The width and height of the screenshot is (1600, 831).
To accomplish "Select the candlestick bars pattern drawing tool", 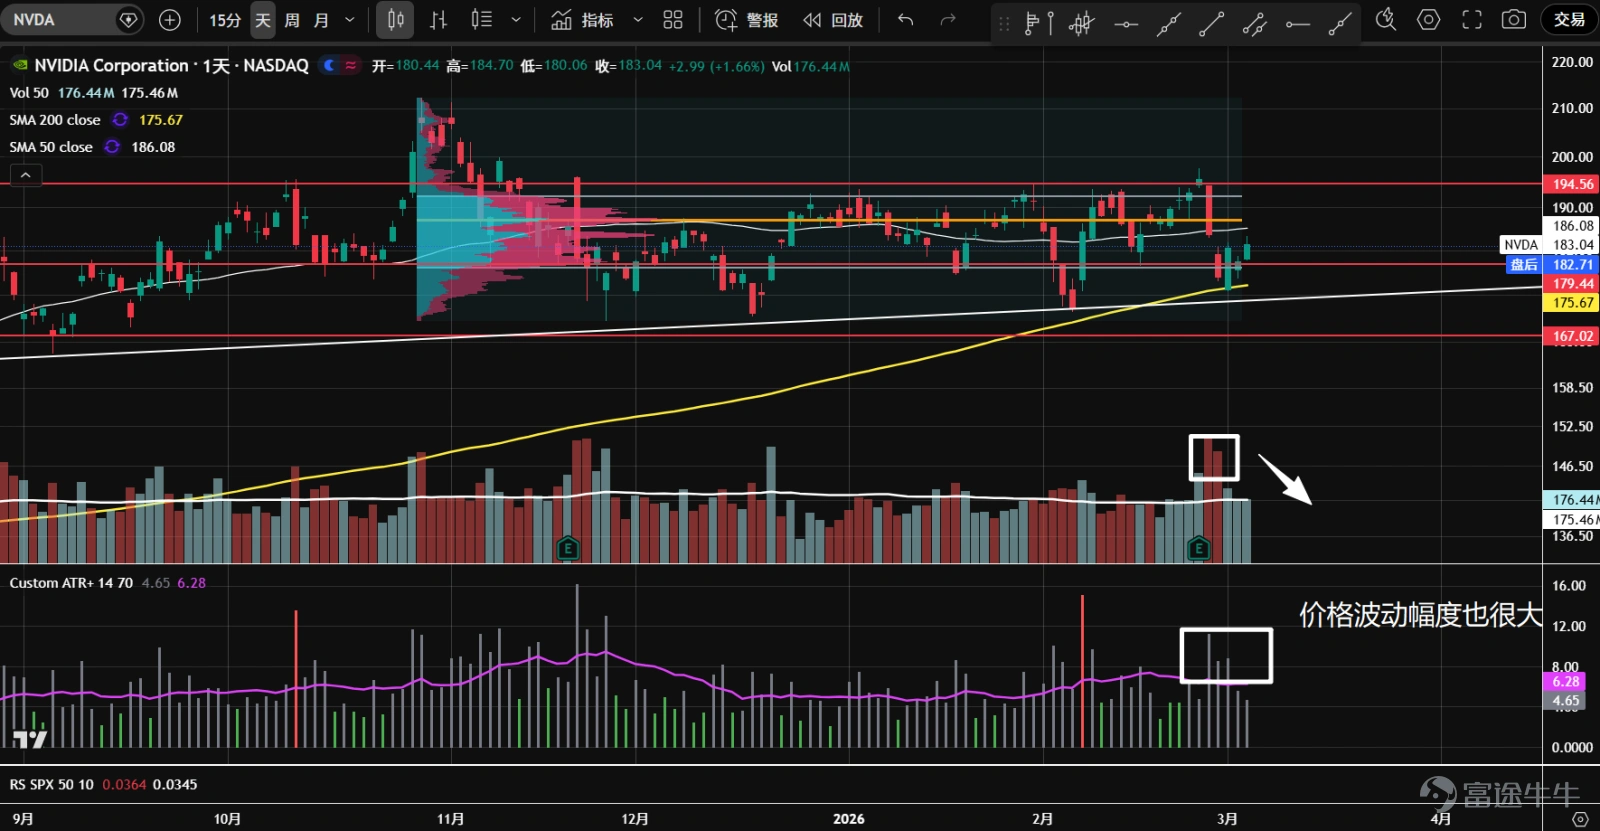I will [x=1082, y=22].
